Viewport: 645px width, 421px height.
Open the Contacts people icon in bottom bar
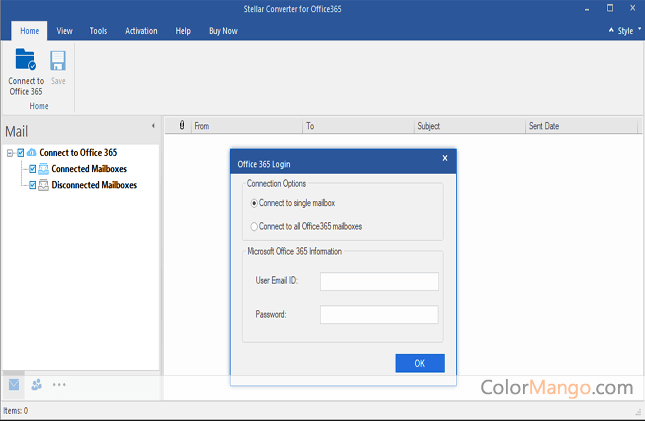coord(36,384)
